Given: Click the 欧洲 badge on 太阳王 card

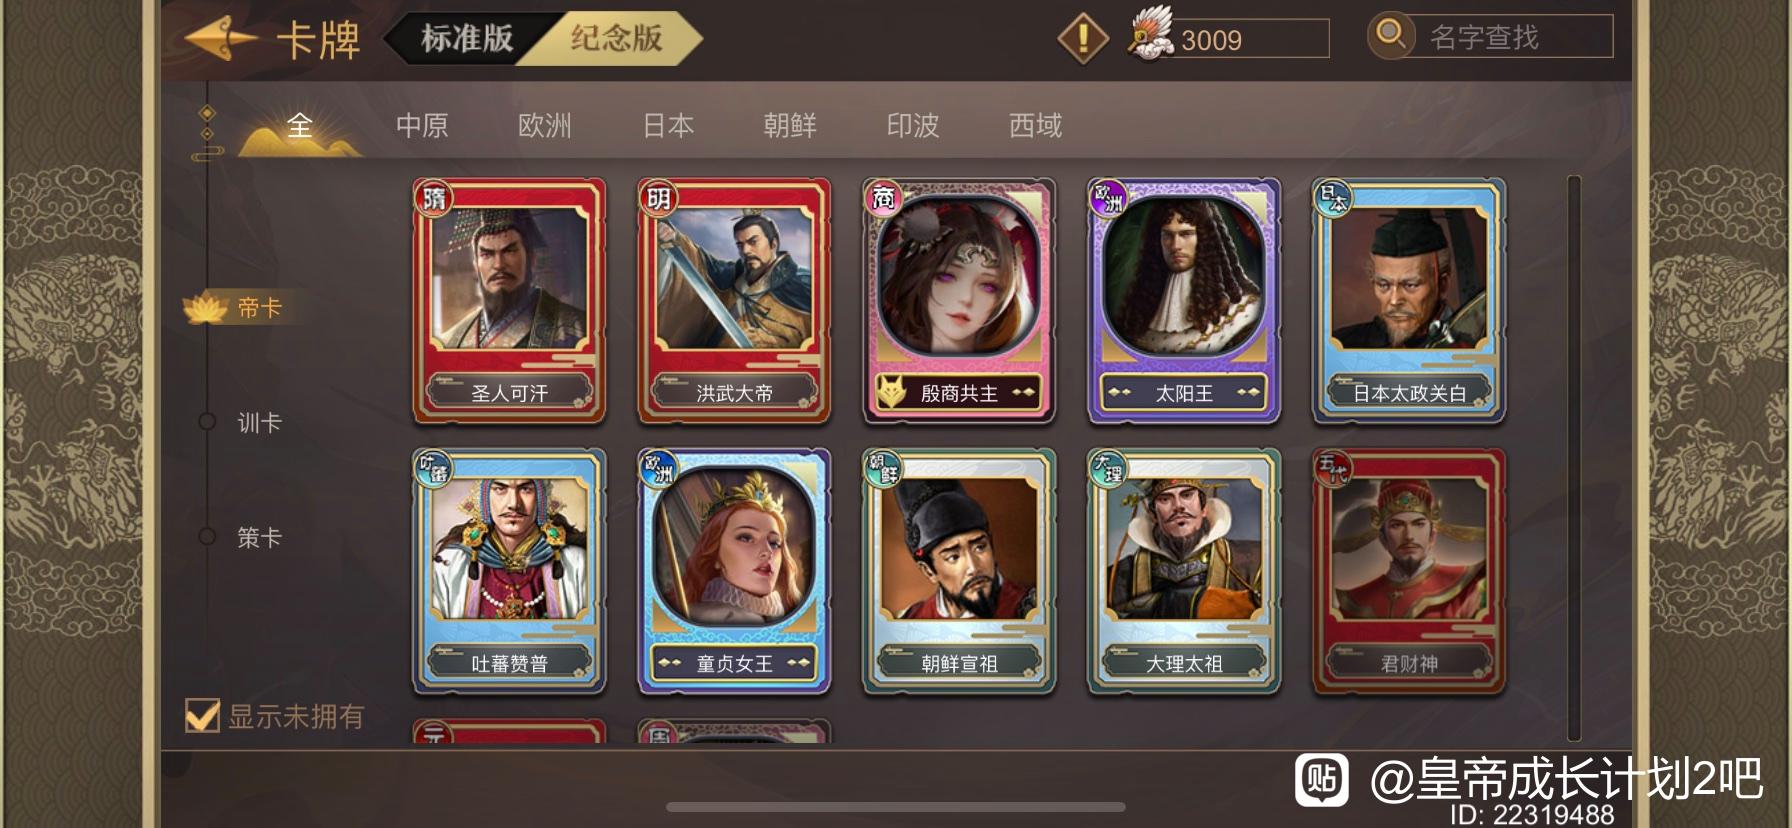Looking at the screenshot, I should click(x=1108, y=197).
